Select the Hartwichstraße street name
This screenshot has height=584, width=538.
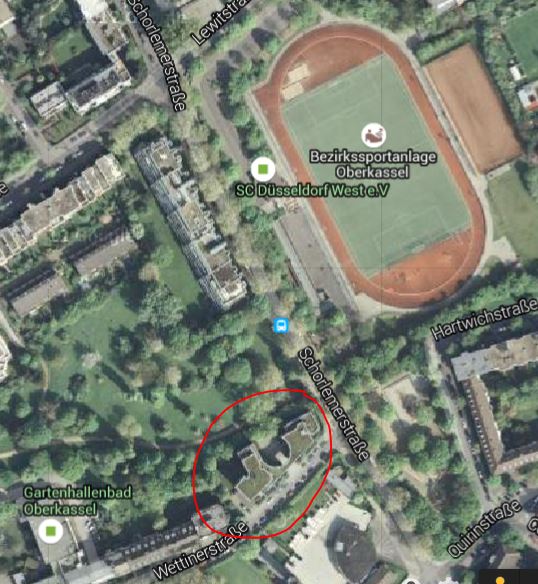484,319
